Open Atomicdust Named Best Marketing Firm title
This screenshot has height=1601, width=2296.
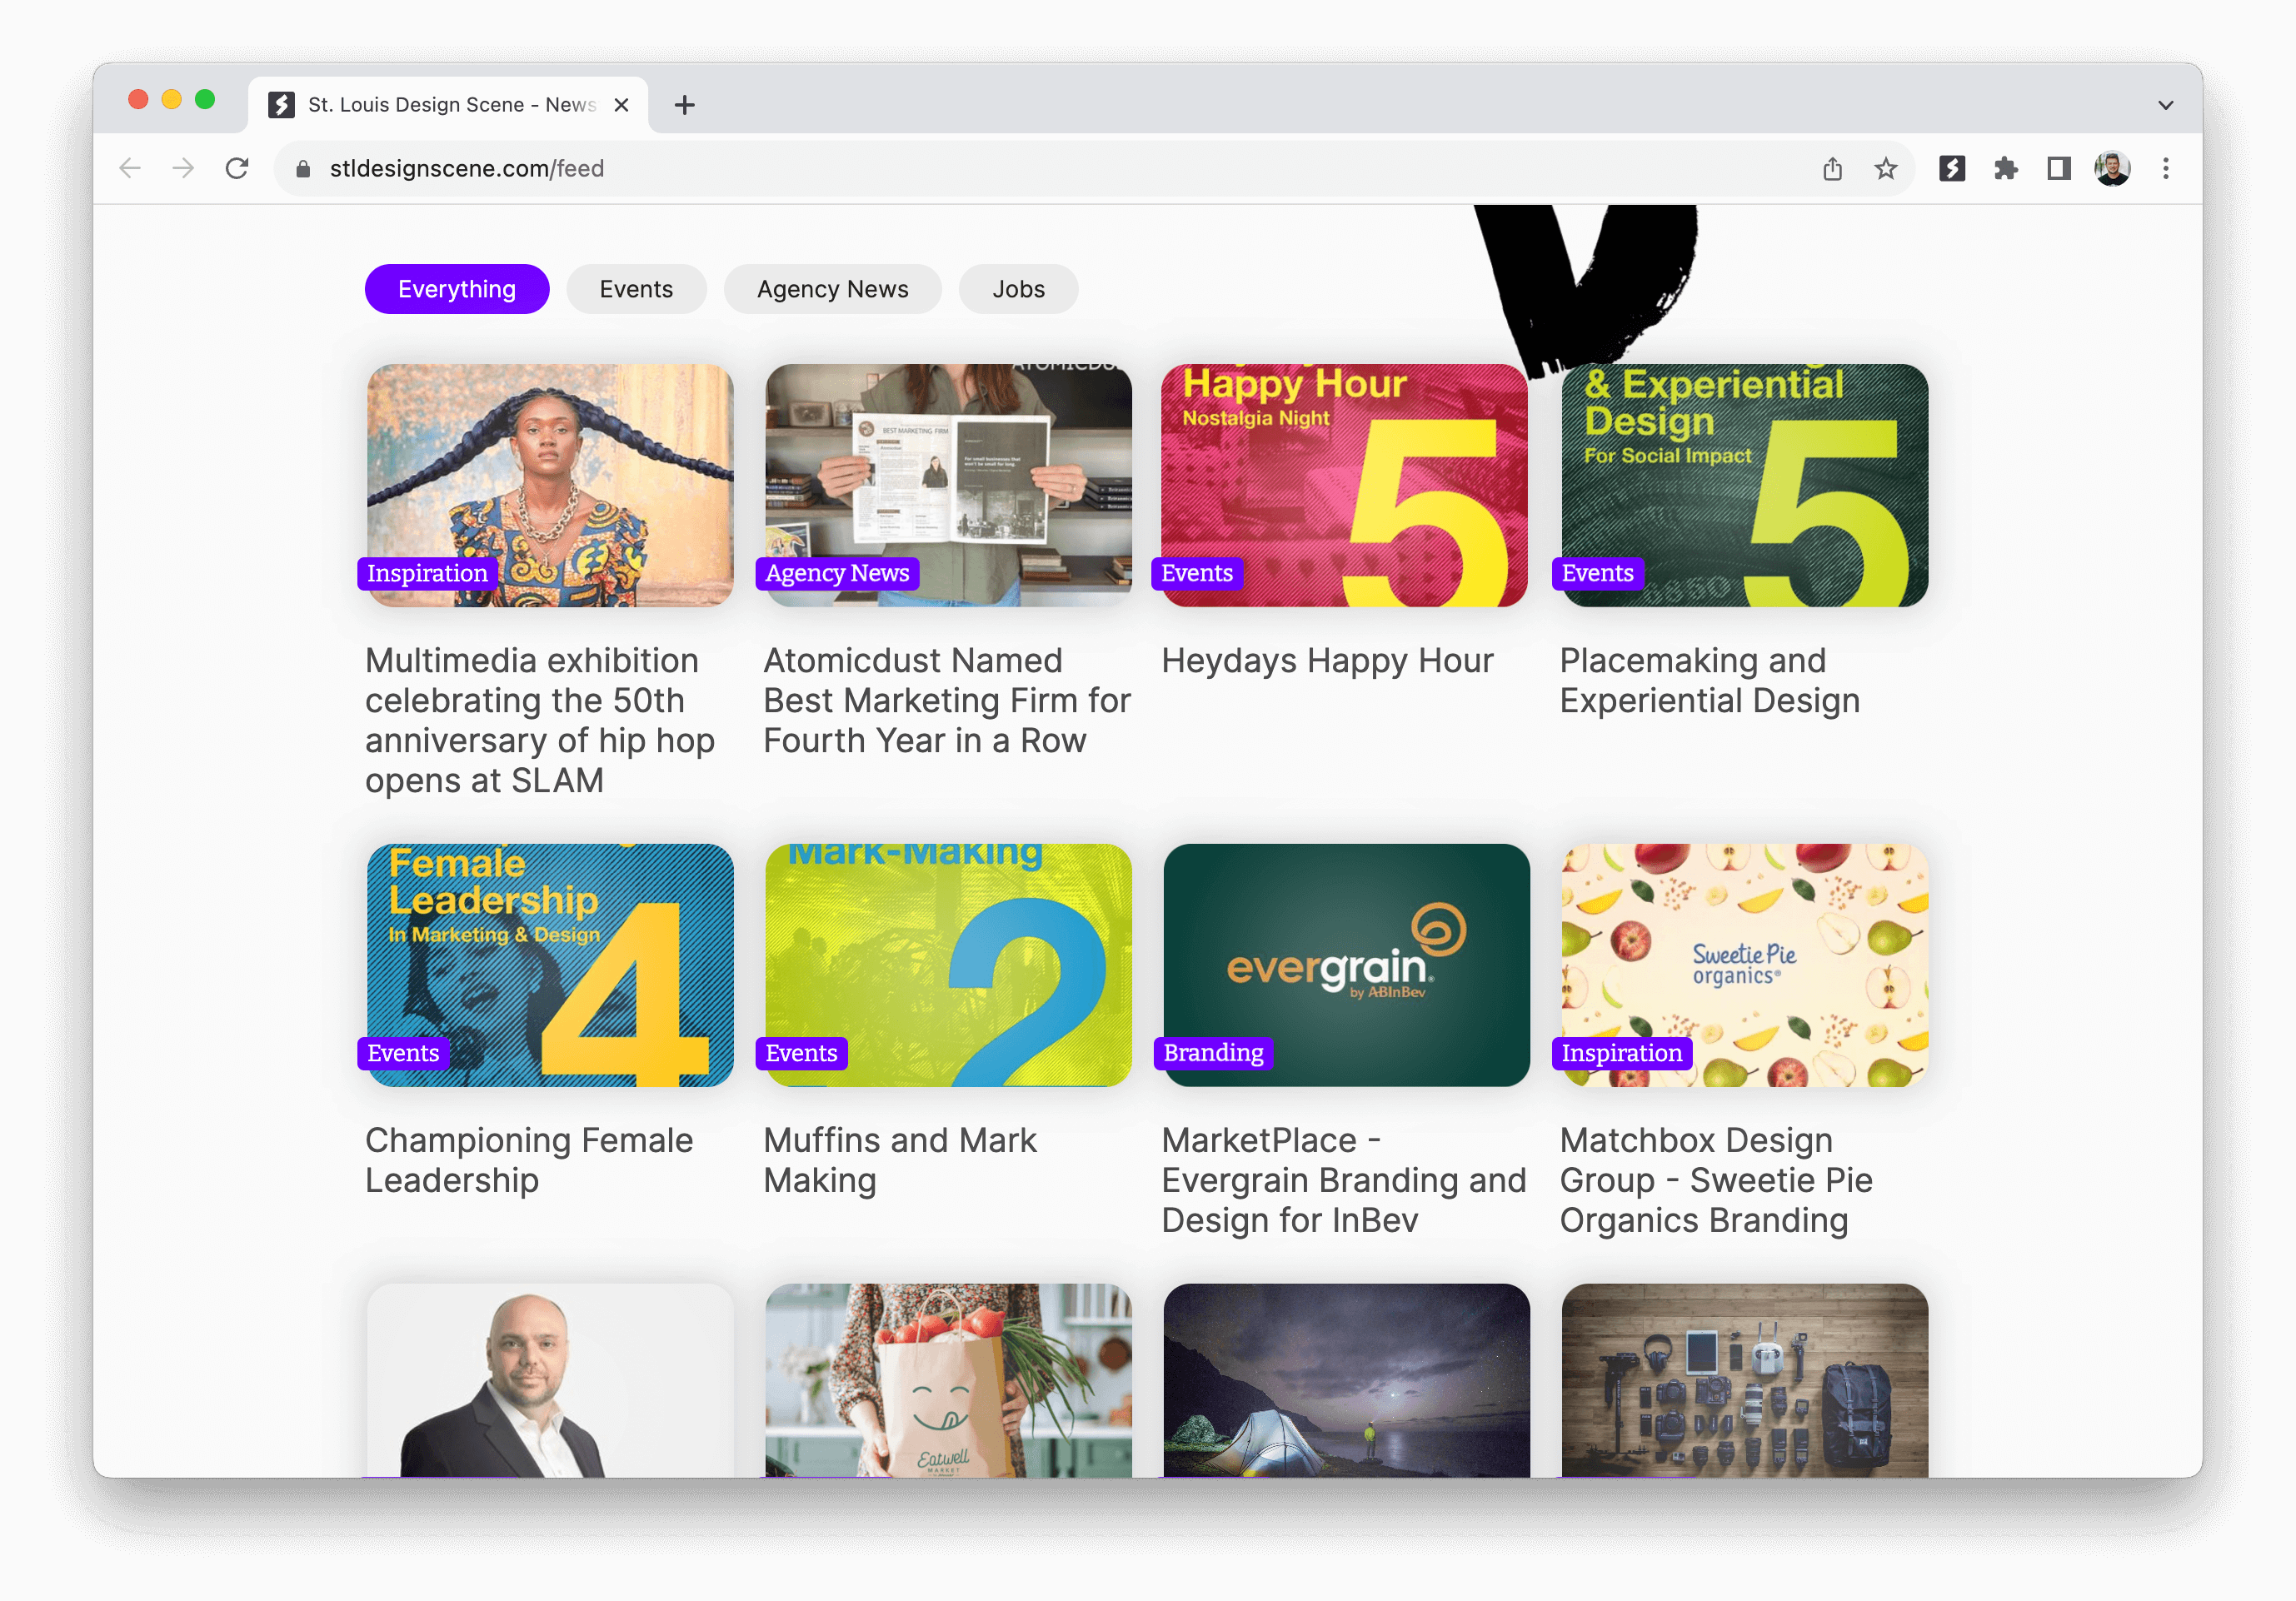point(947,700)
